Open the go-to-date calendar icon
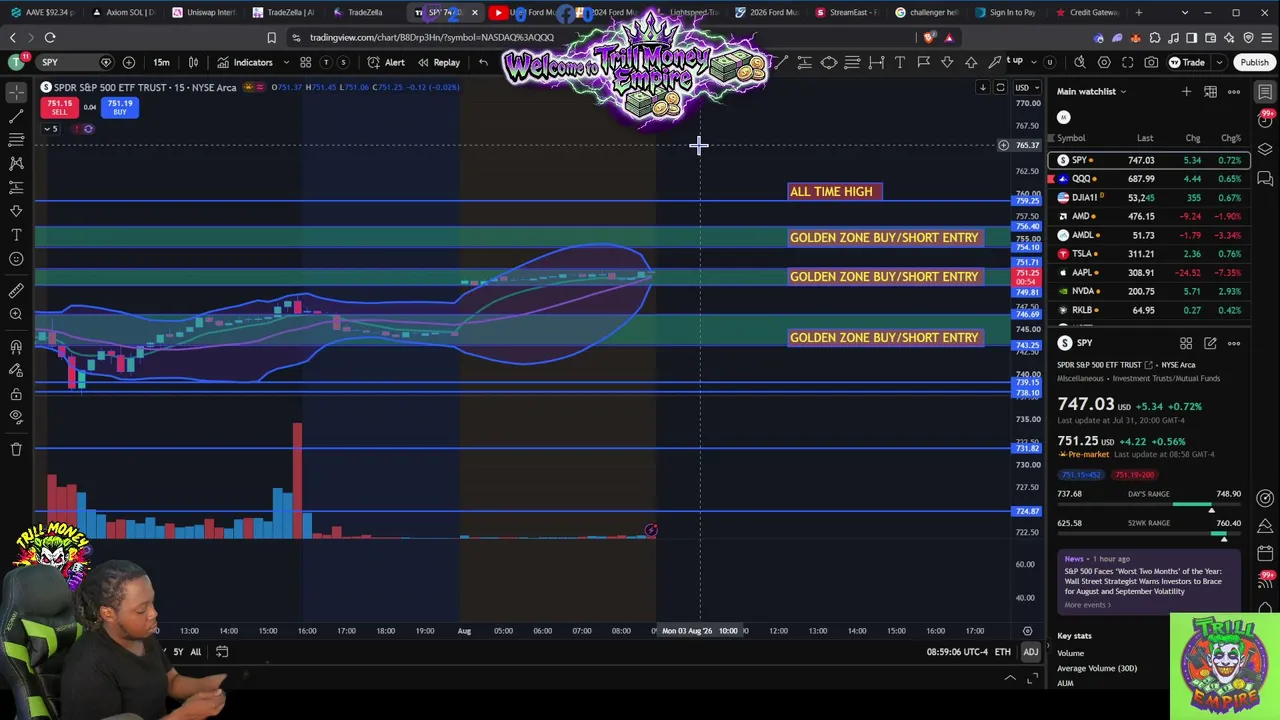 (222, 652)
